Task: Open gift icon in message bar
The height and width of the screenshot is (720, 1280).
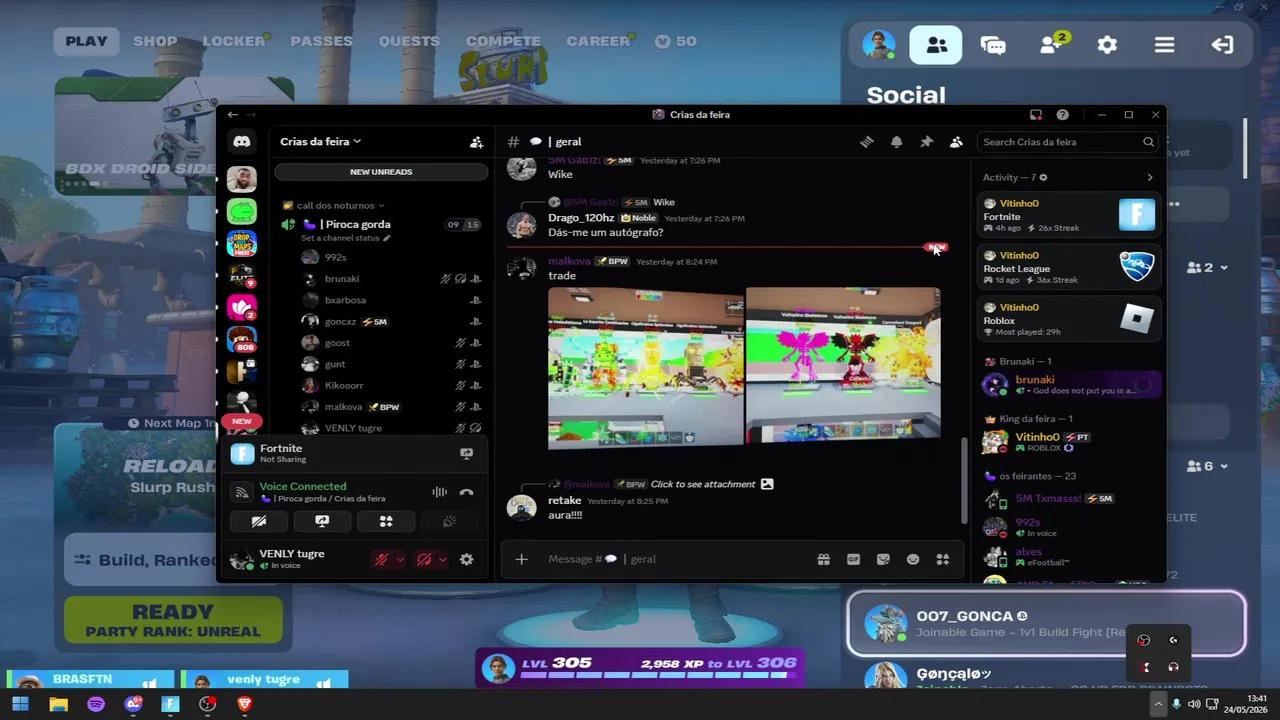Action: (823, 559)
